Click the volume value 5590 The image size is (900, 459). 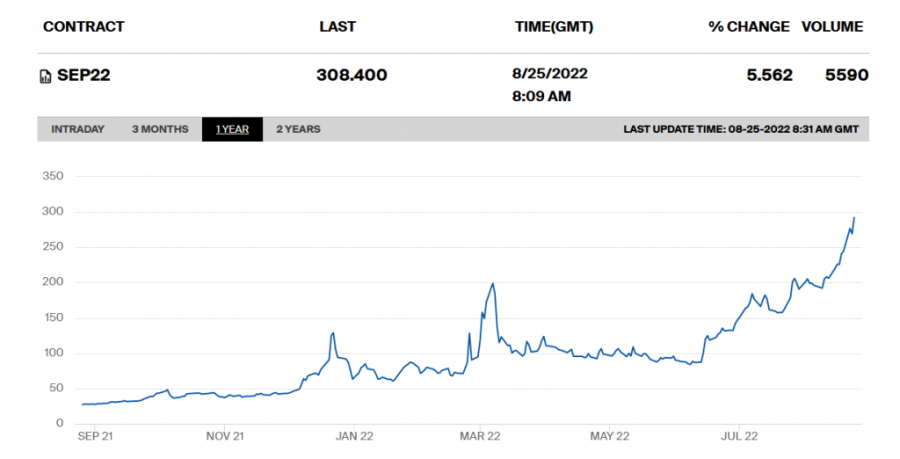click(x=846, y=75)
